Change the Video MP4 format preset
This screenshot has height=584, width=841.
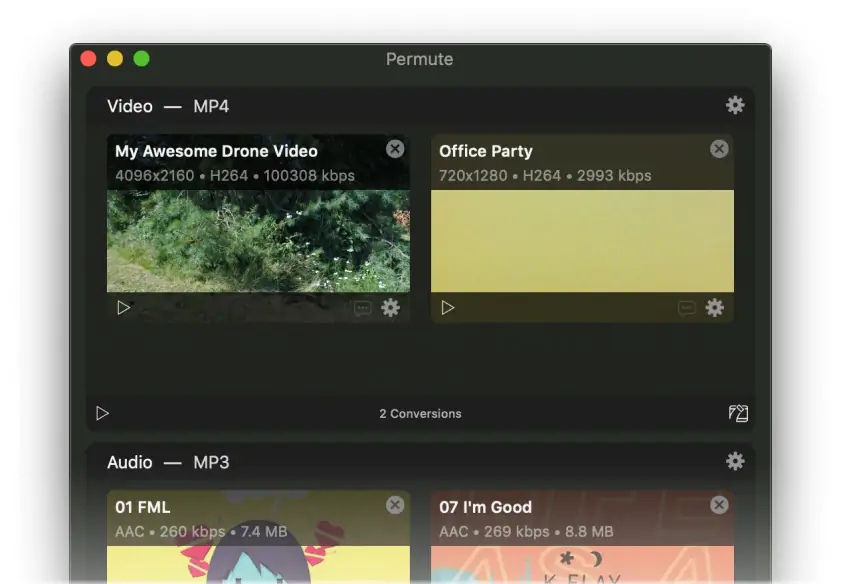(x=211, y=106)
